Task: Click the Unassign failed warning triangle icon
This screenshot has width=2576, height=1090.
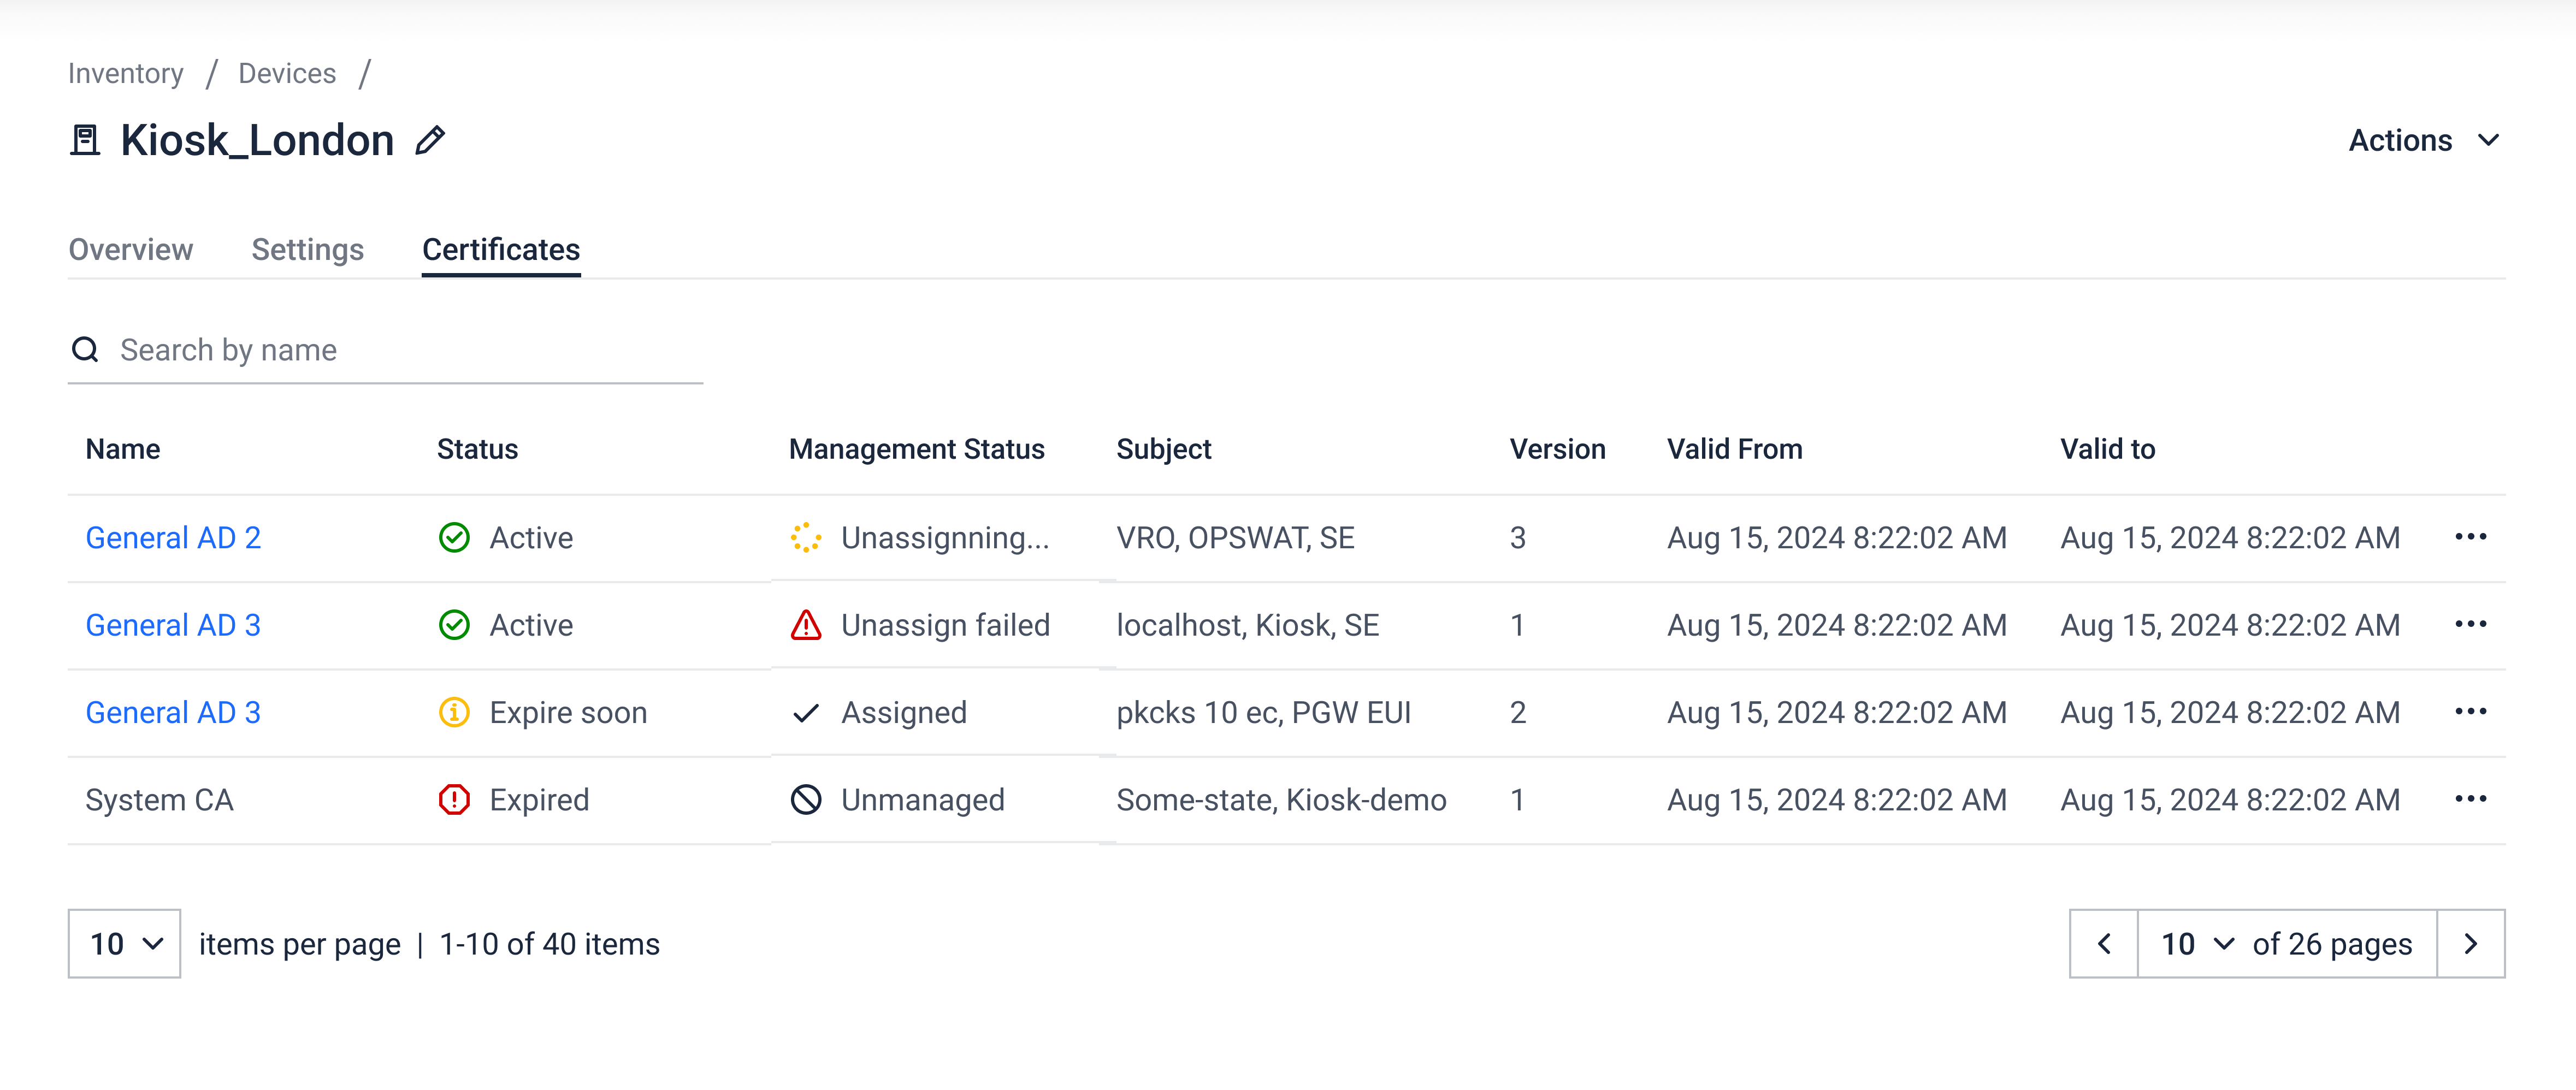Action: tap(806, 626)
